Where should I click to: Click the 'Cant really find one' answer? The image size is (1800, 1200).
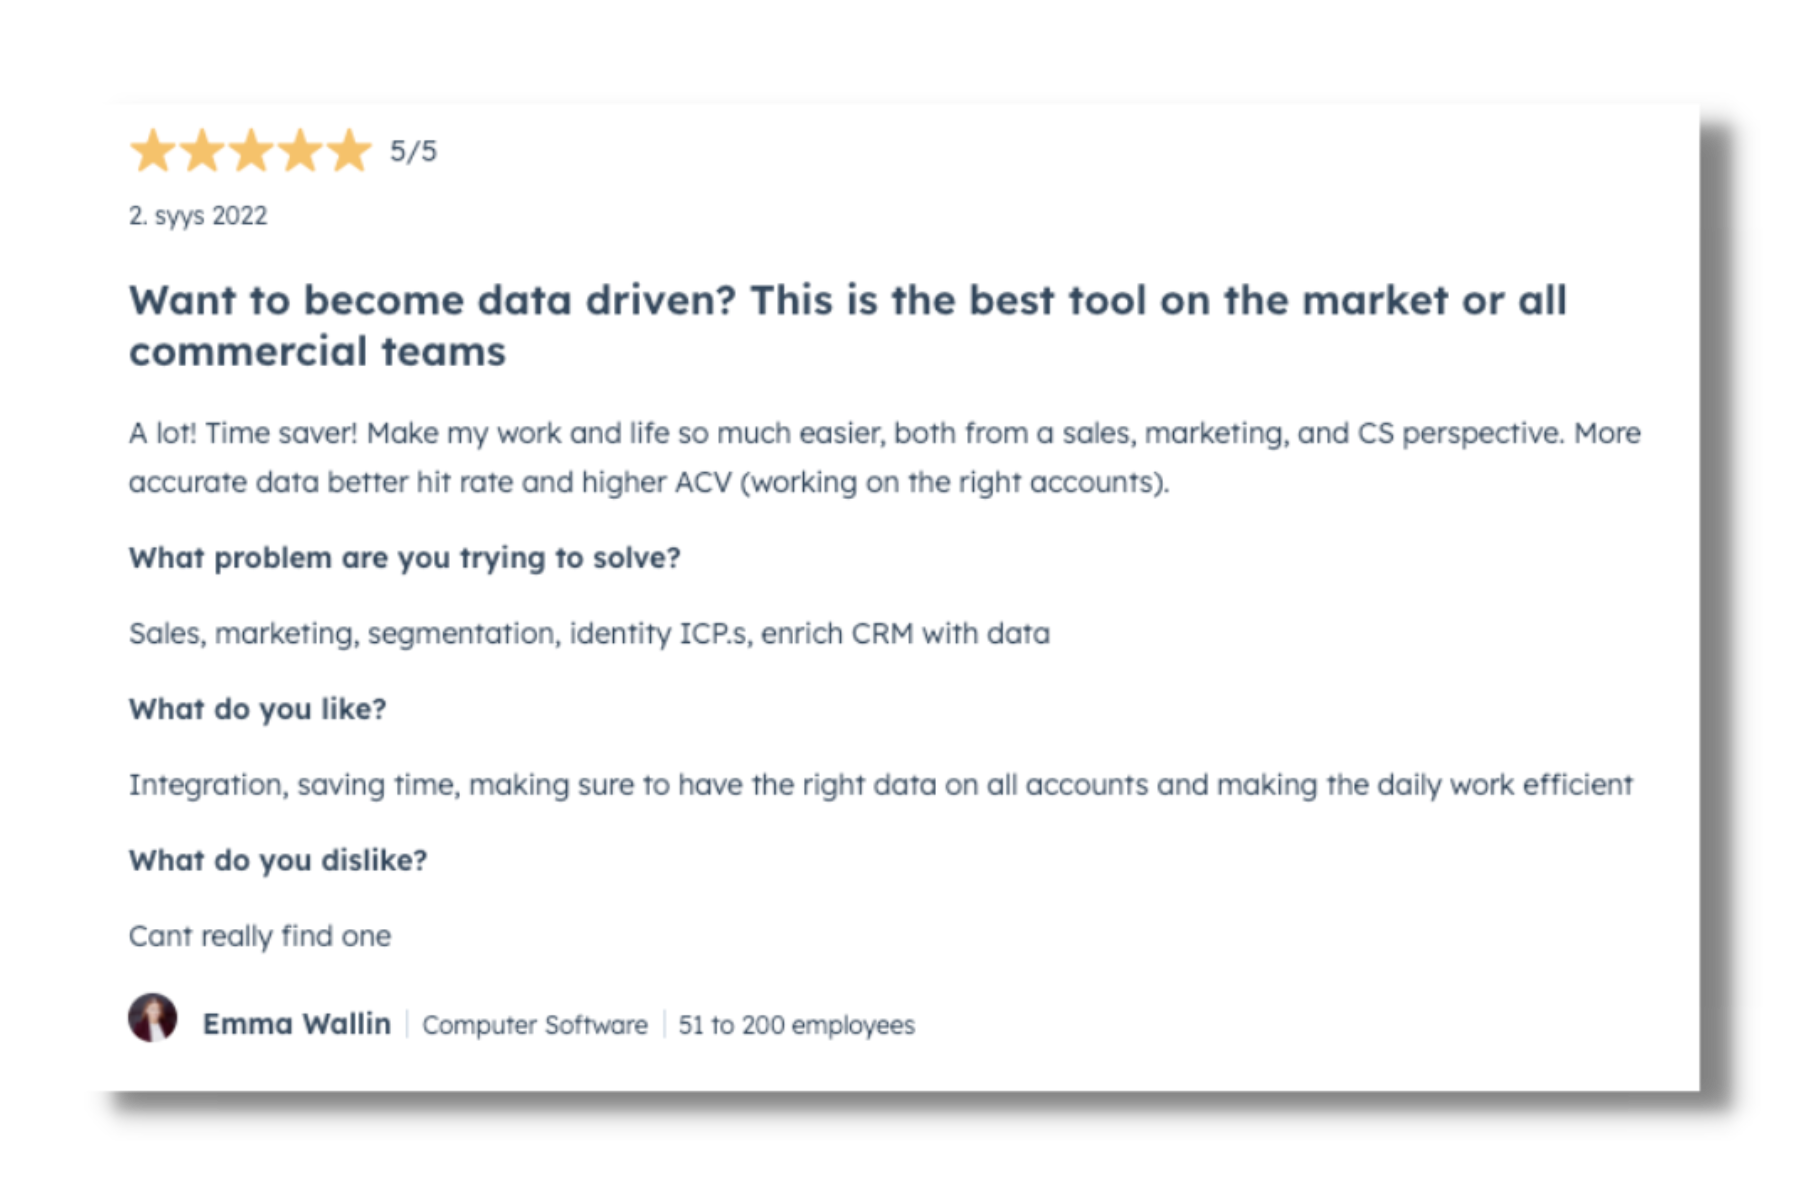(x=260, y=936)
